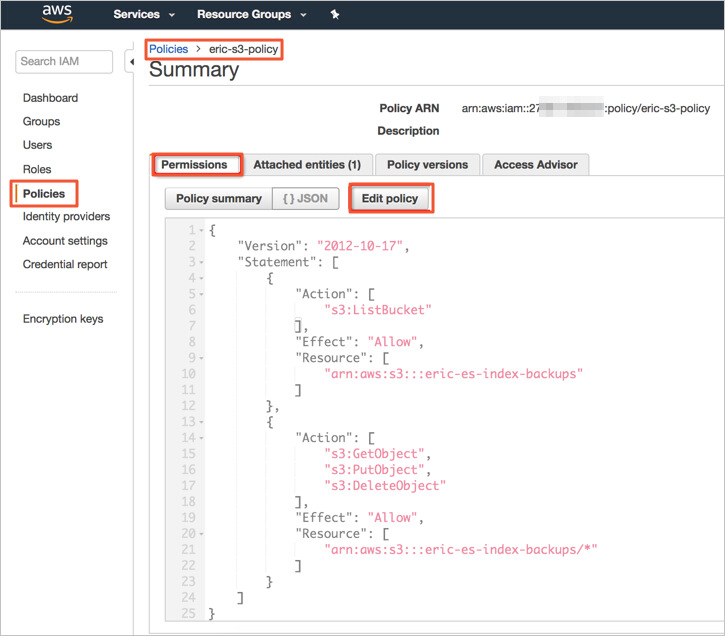
Task: Navigate to Encryption keys
Action: coord(63,319)
